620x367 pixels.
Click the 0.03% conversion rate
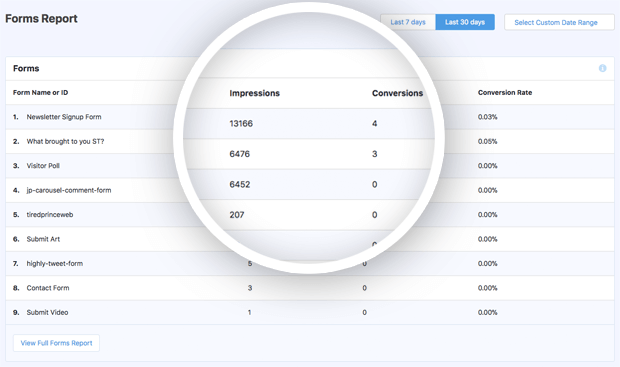coord(488,117)
